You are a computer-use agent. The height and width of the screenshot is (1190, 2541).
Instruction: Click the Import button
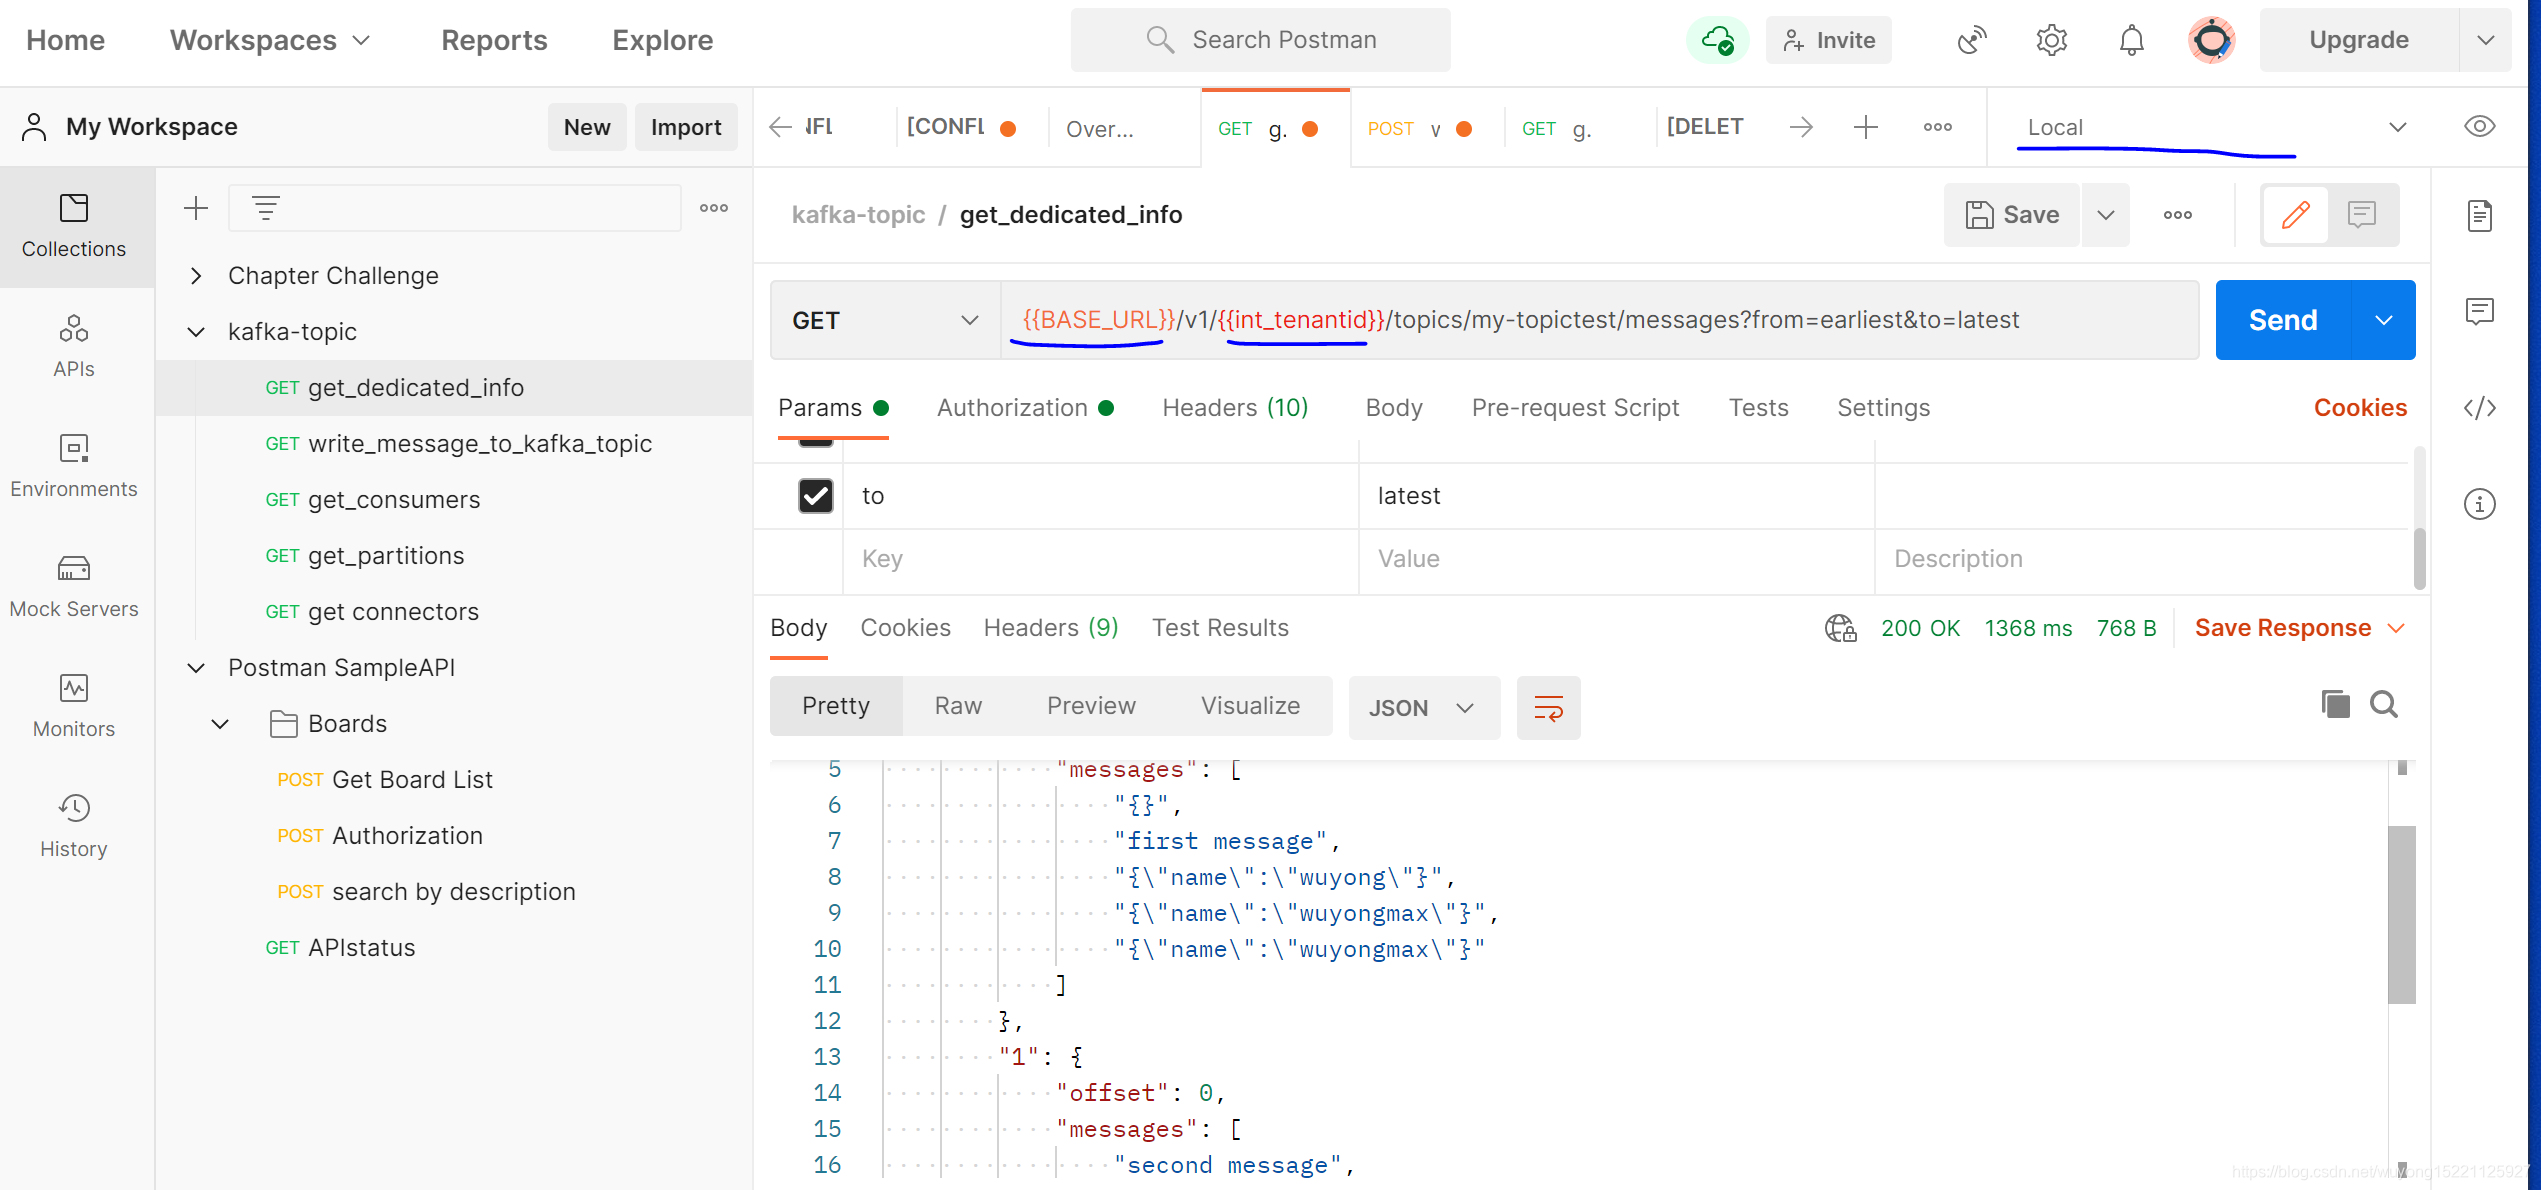pos(686,127)
